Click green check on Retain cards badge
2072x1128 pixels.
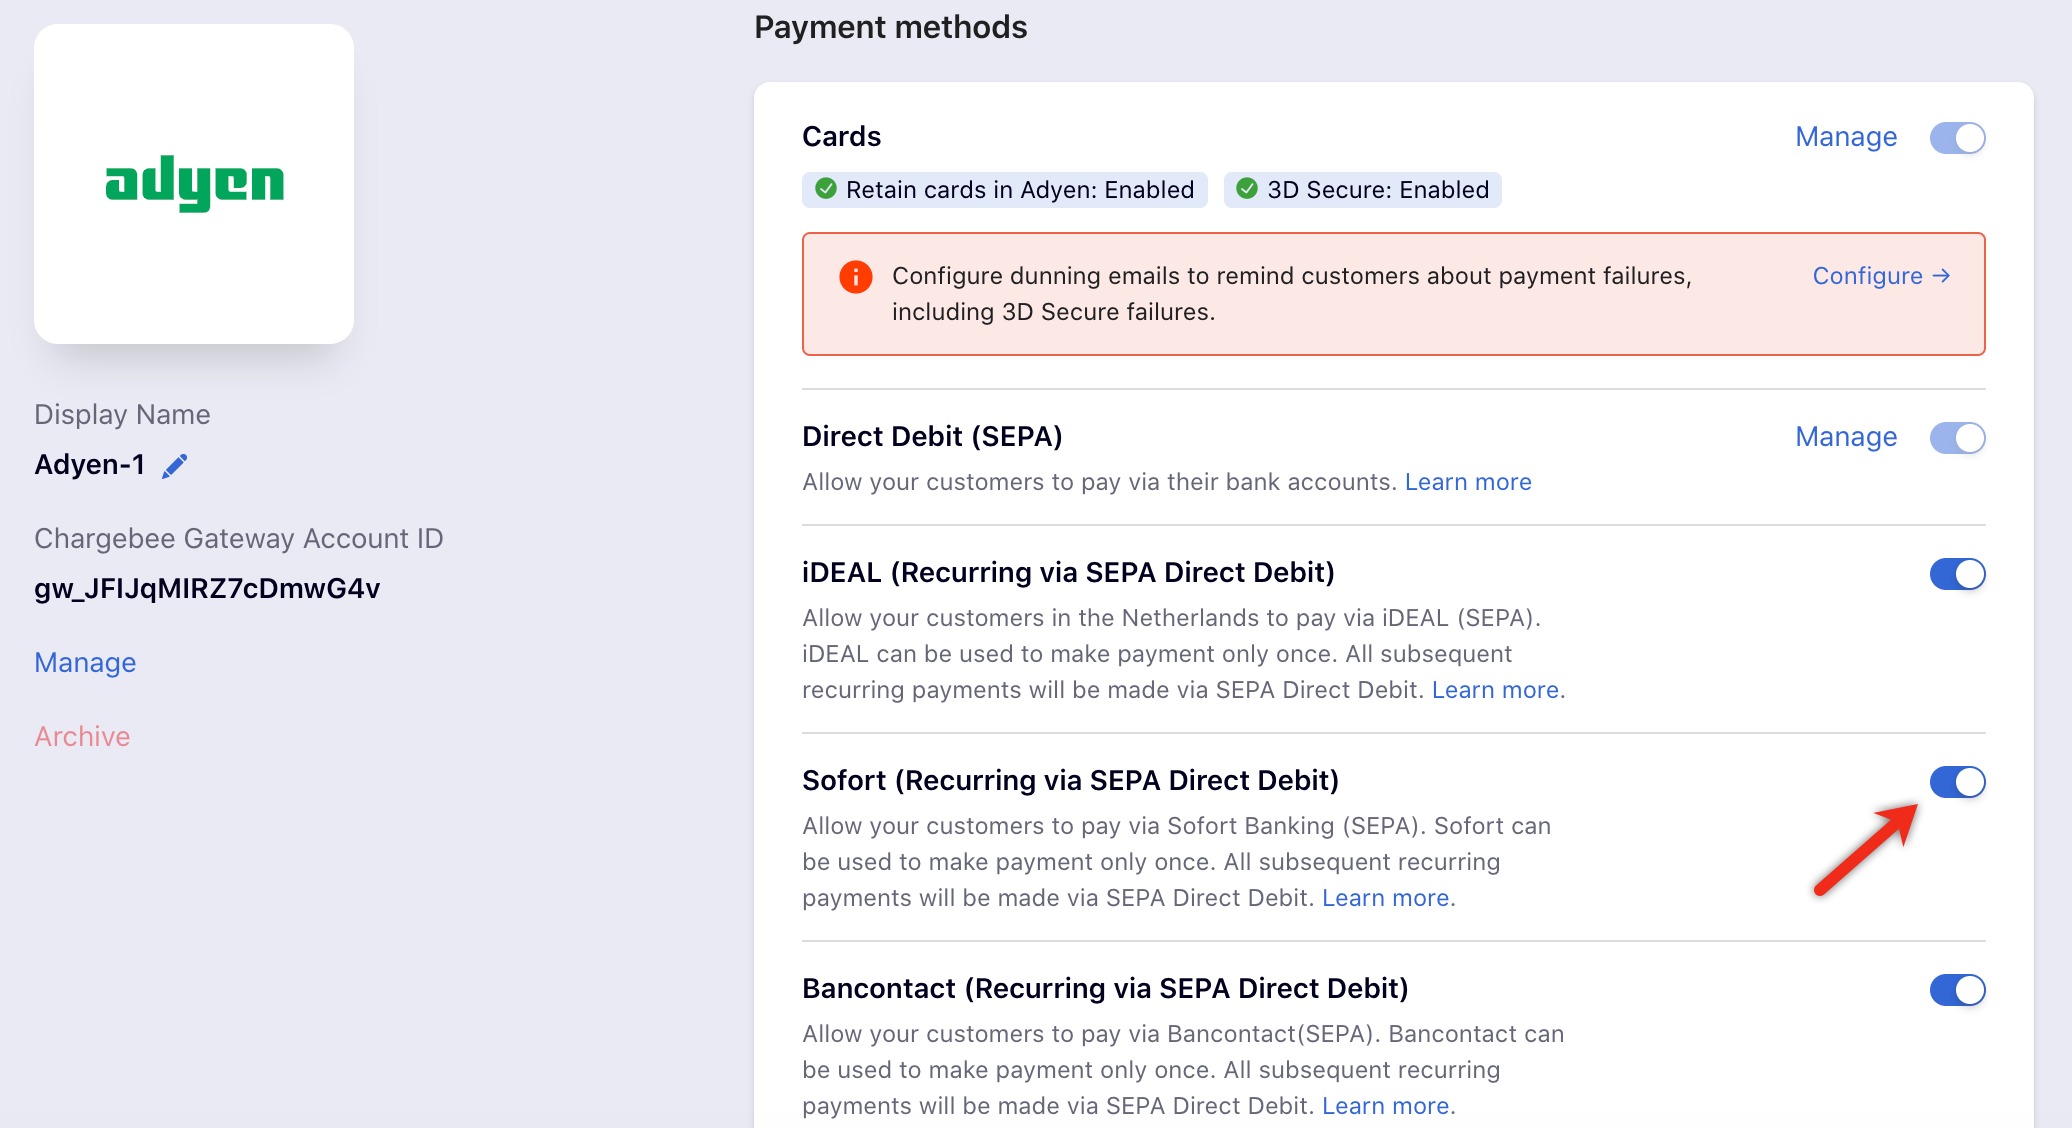(826, 189)
